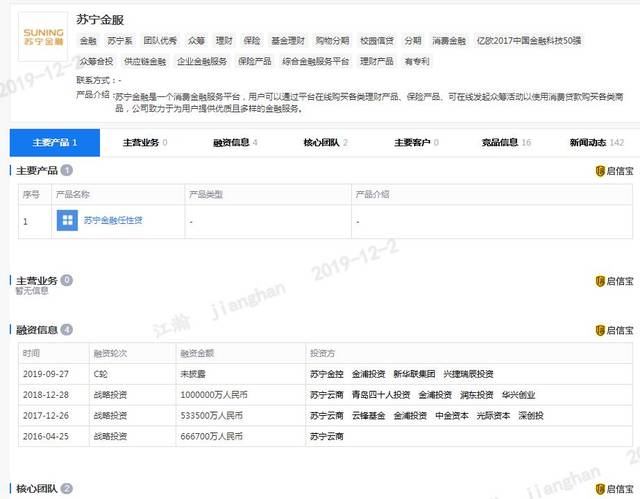
Task: Open investor 润东投资
Action: coord(477,395)
